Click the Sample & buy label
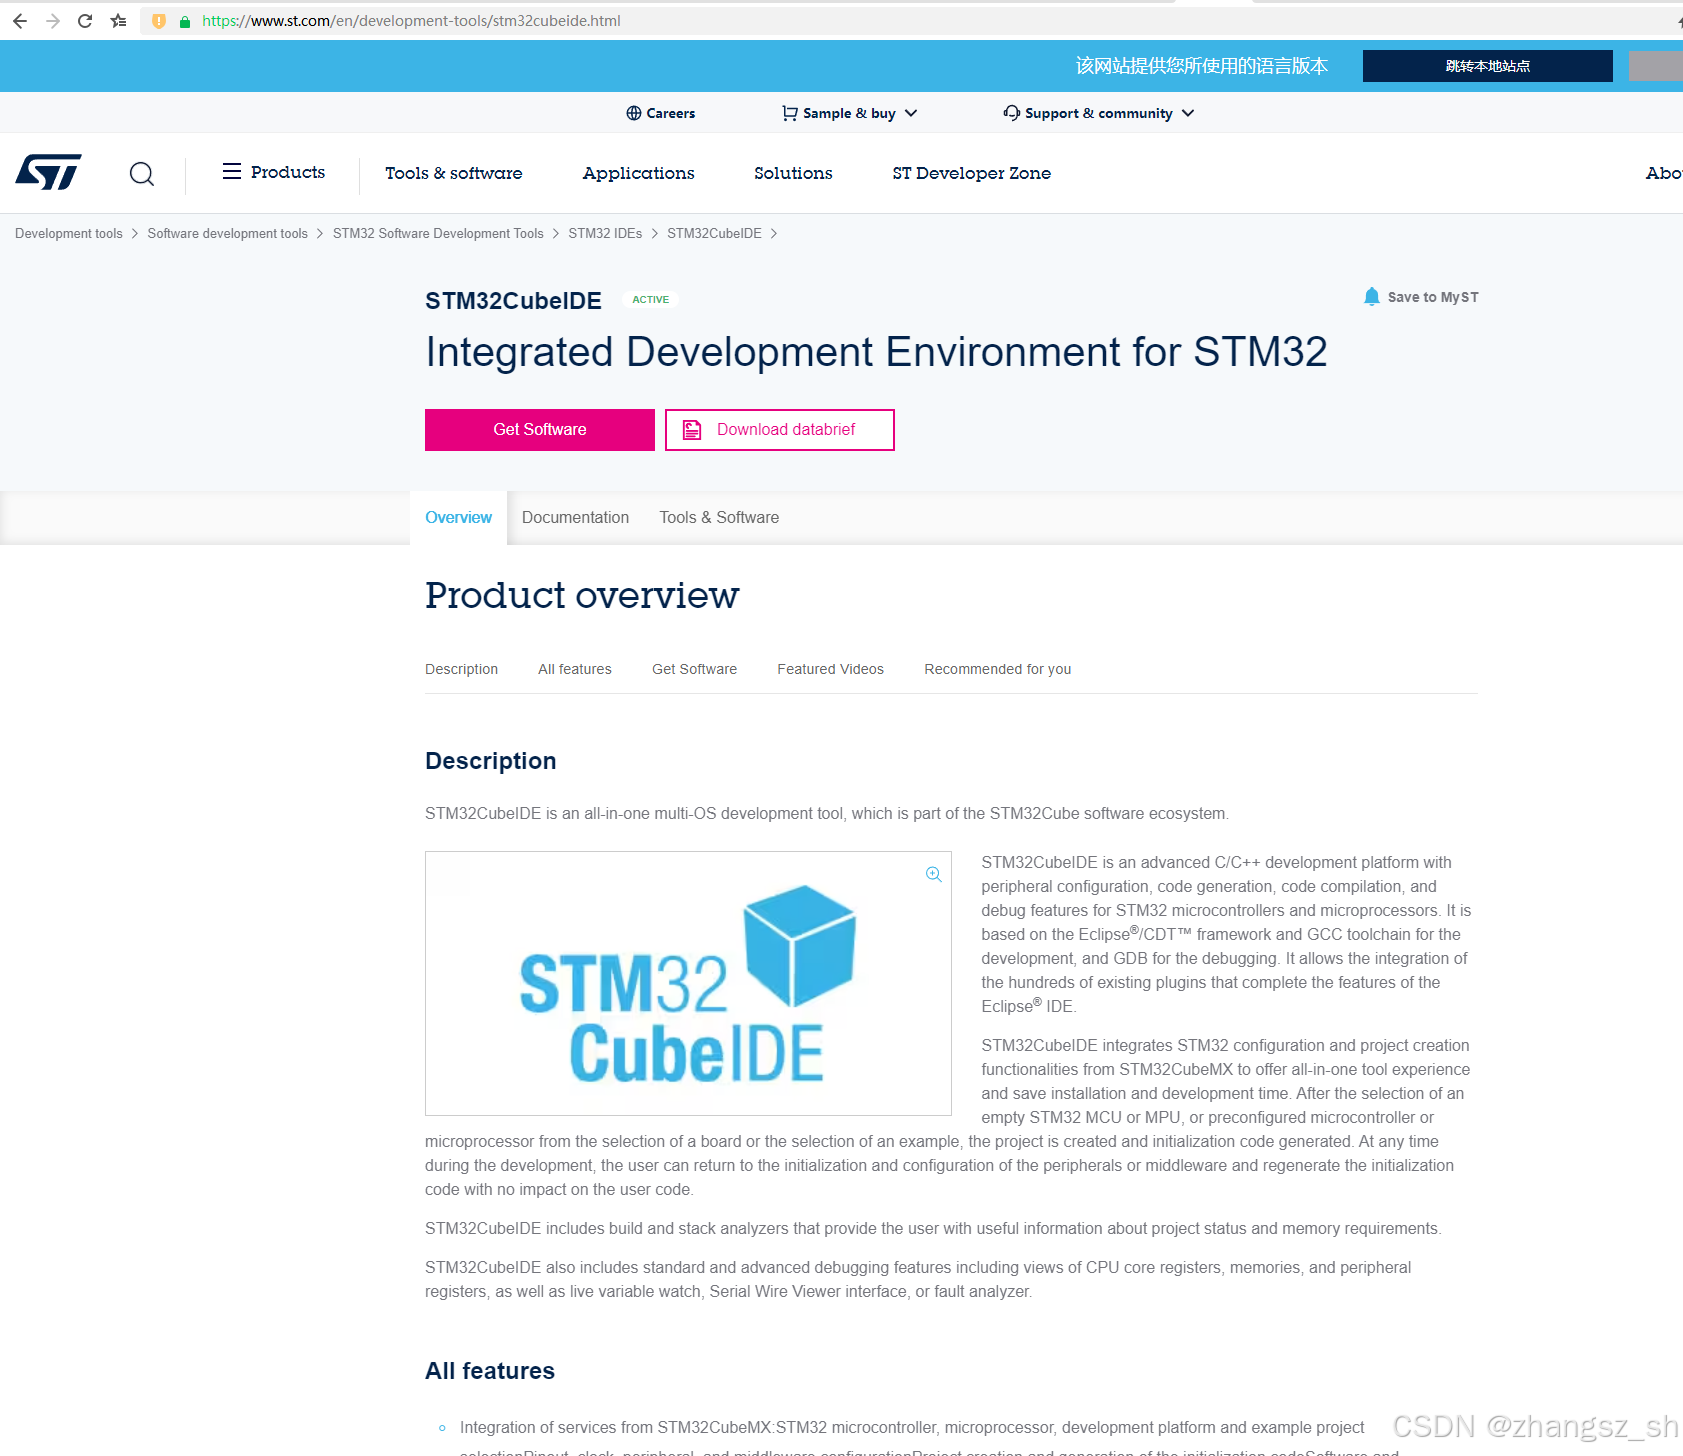Viewport: 1683px width, 1456px height. (x=849, y=113)
